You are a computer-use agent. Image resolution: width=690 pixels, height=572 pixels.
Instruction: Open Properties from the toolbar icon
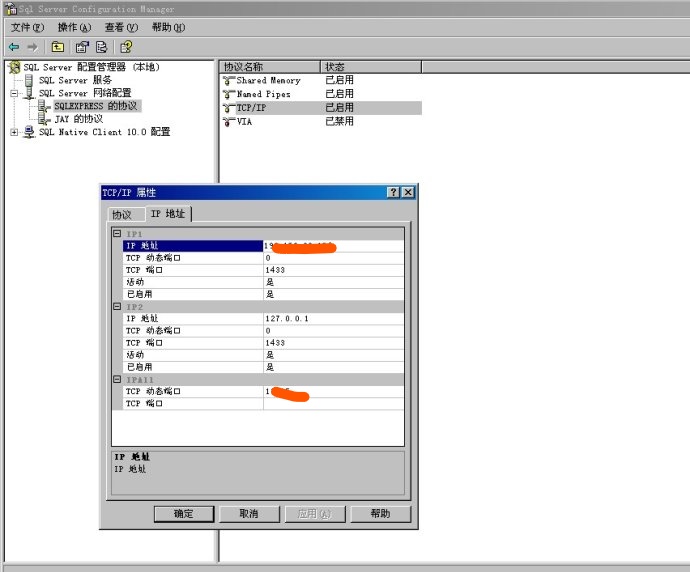[83, 47]
